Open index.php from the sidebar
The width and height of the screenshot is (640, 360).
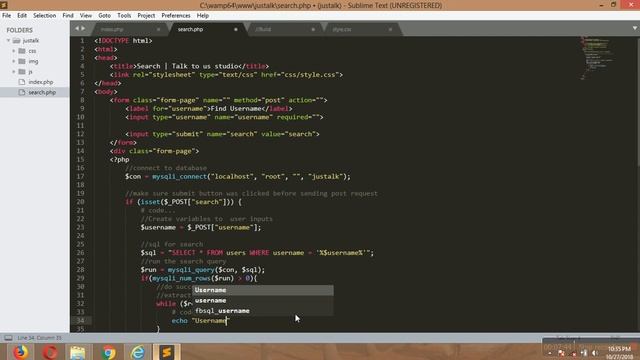pos(41,82)
